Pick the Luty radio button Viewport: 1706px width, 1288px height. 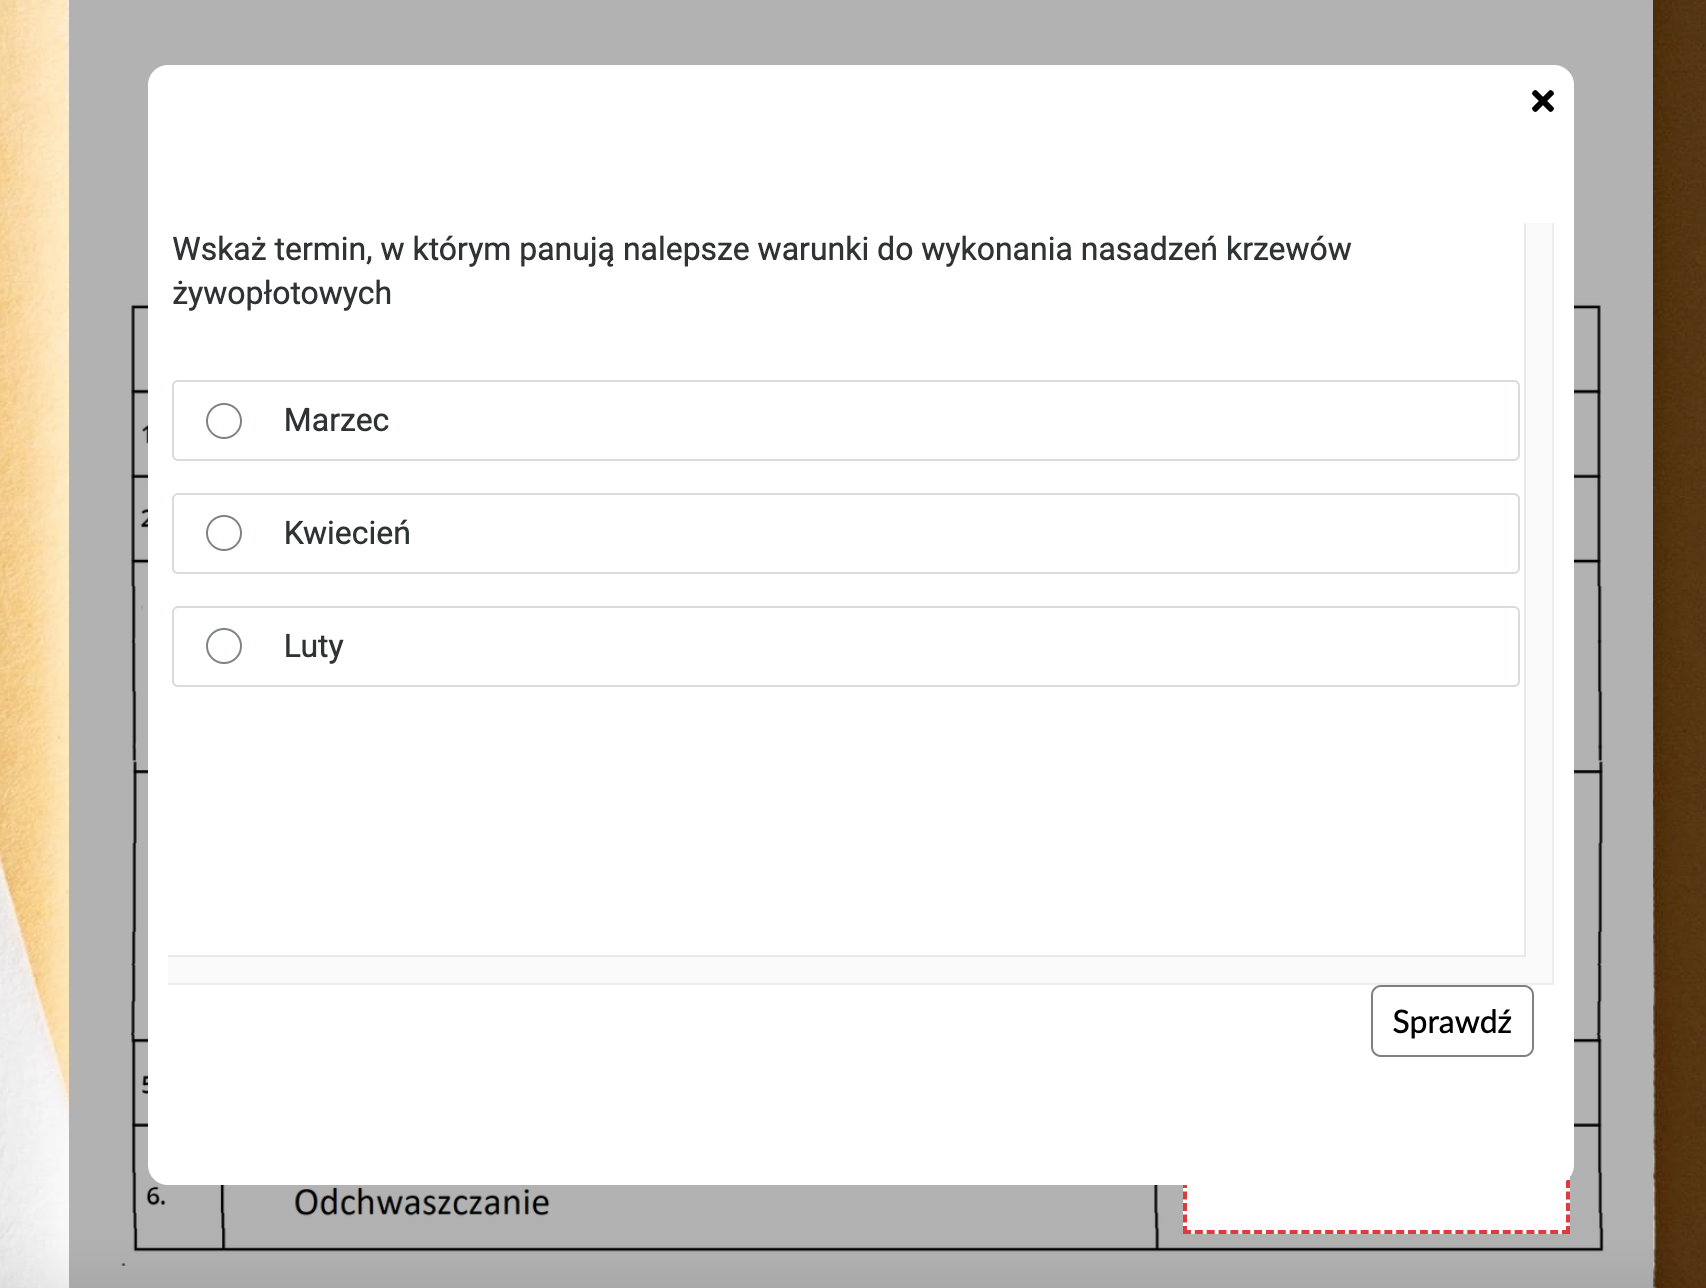tap(224, 647)
